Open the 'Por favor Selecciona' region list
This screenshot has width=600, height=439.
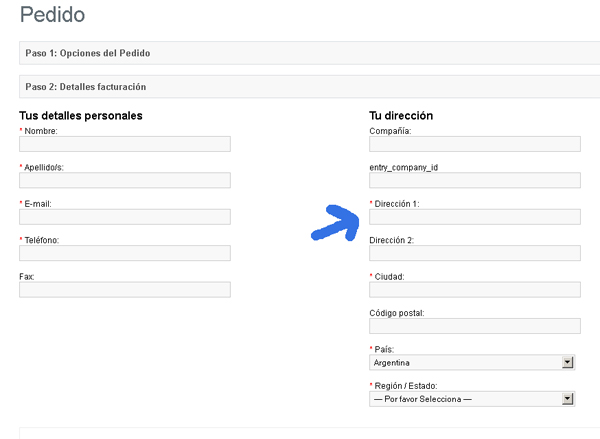click(472, 399)
